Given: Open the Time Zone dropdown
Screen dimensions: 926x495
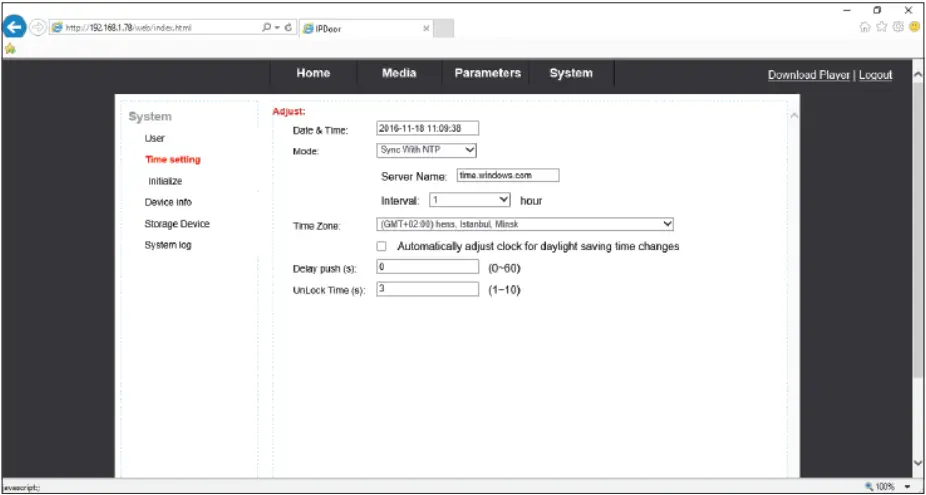Looking at the screenshot, I should [x=525, y=224].
